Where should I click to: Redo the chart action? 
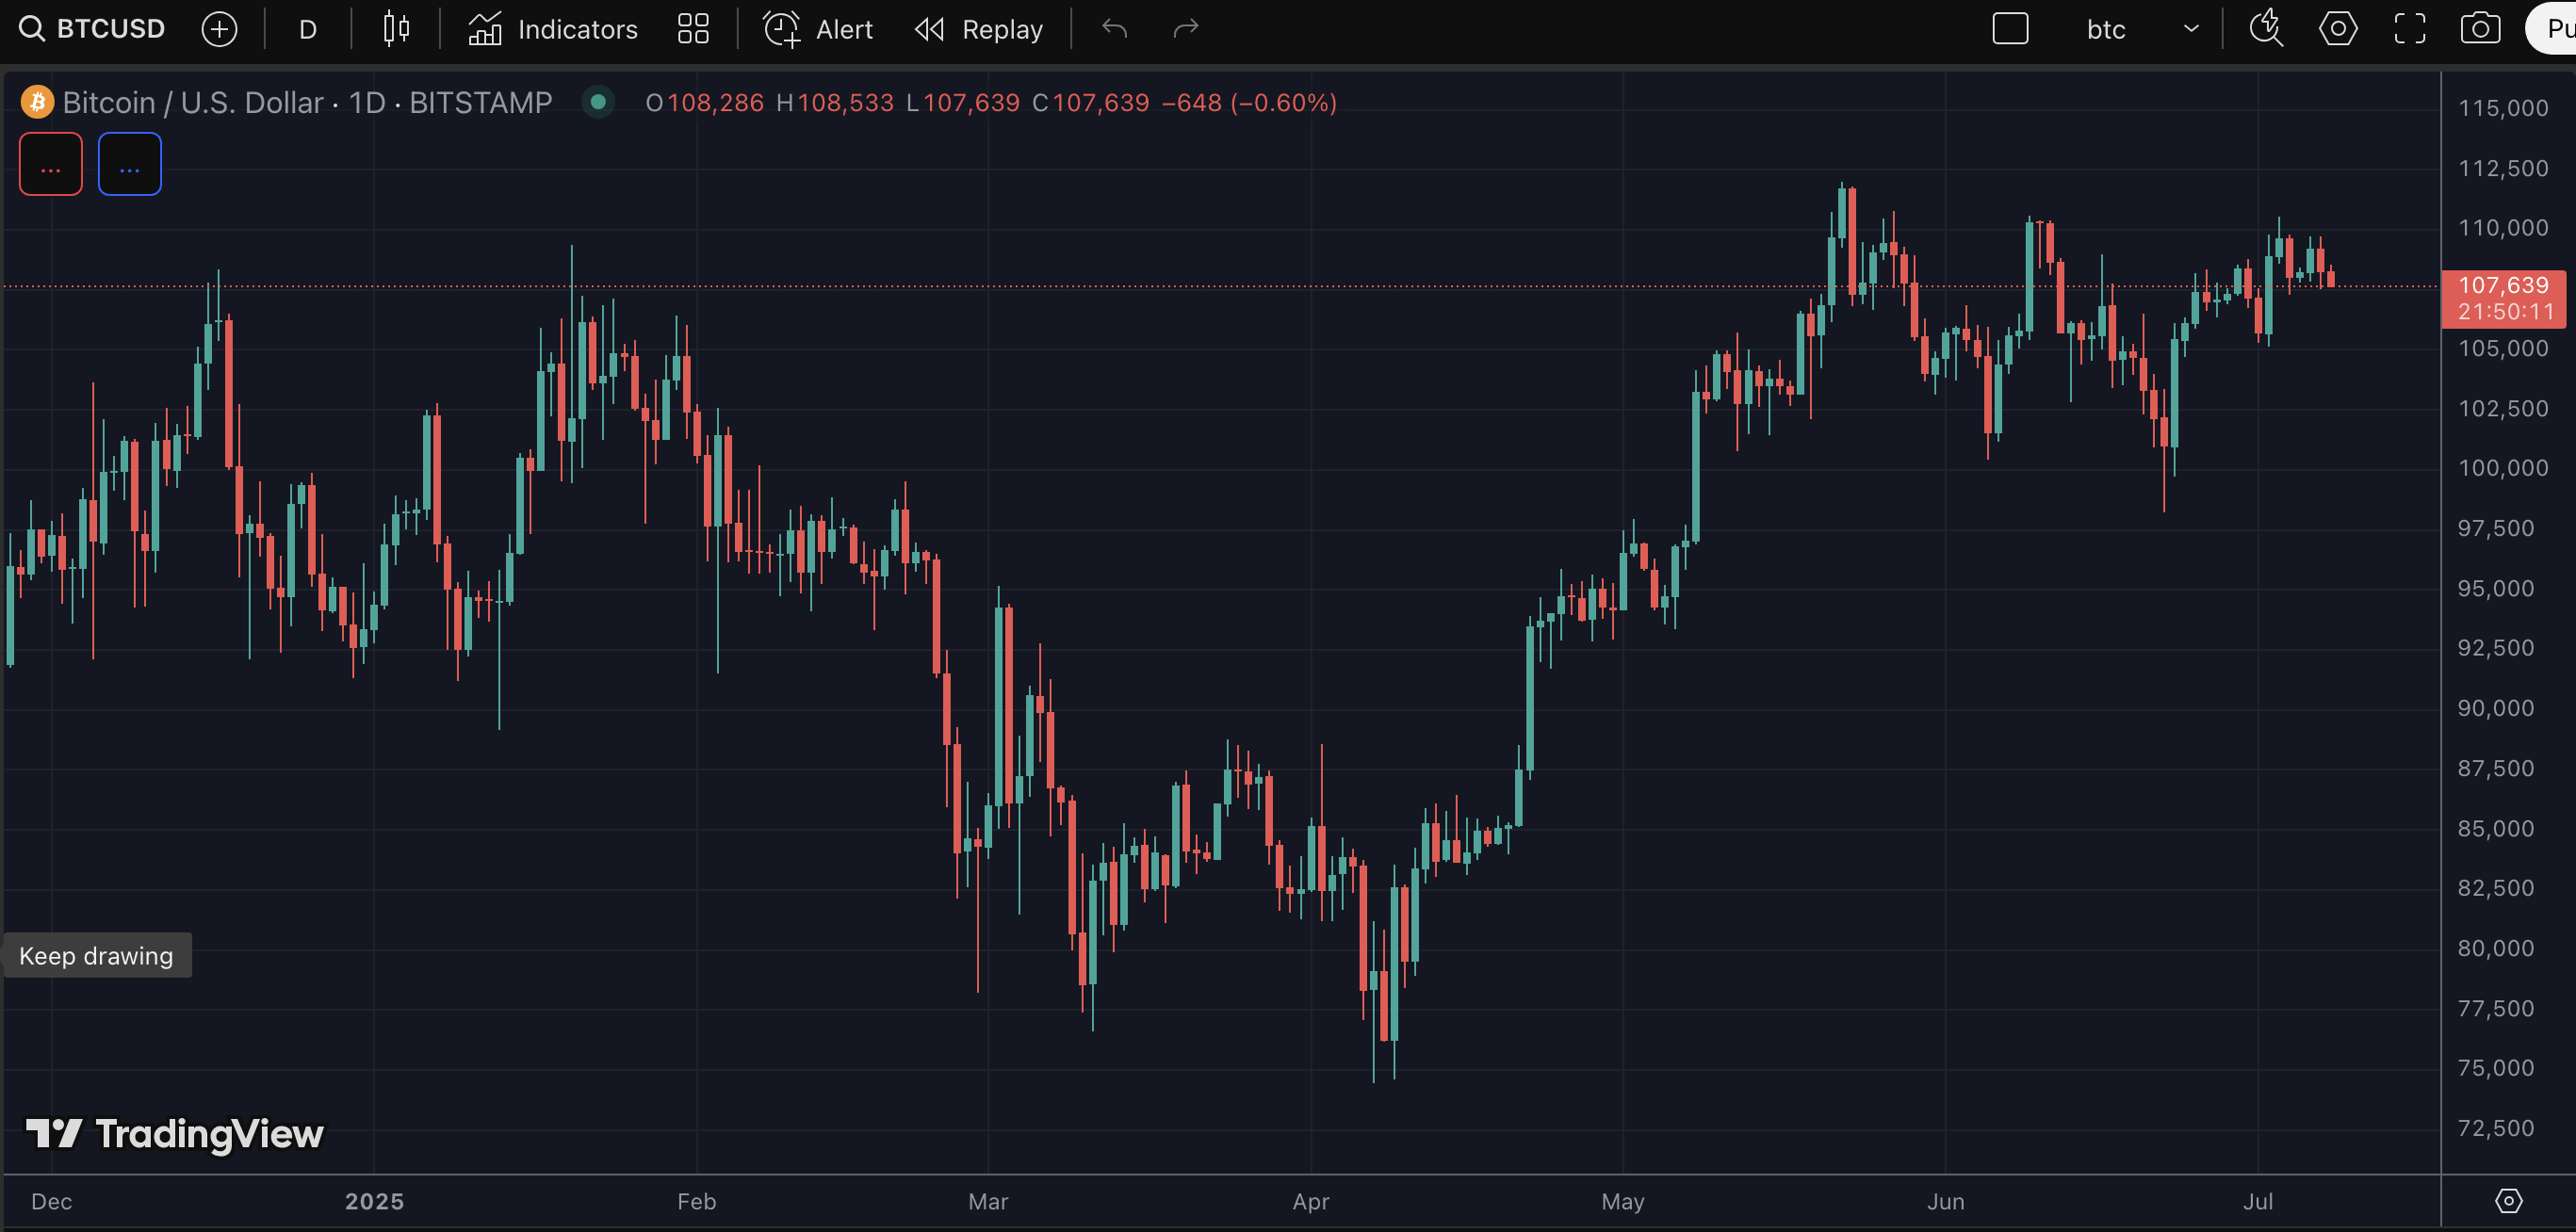pos(1186,29)
